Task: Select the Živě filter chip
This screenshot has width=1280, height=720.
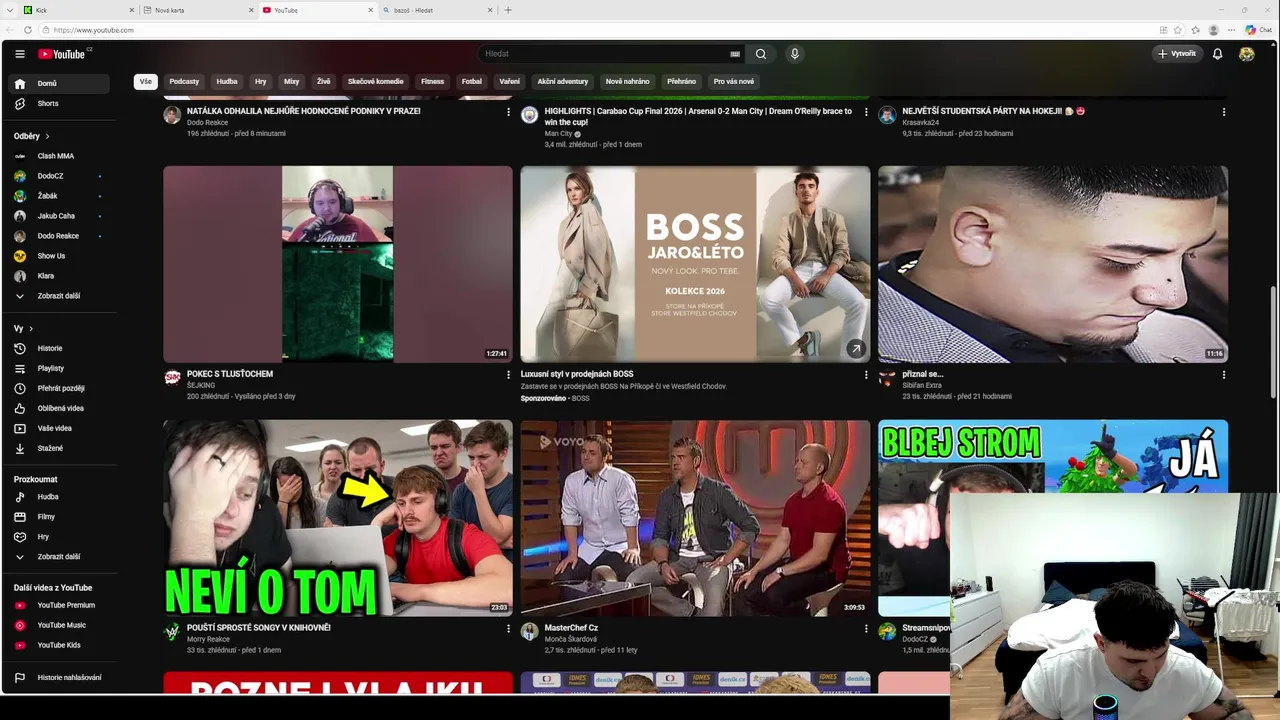Action: [x=324, y=82]
